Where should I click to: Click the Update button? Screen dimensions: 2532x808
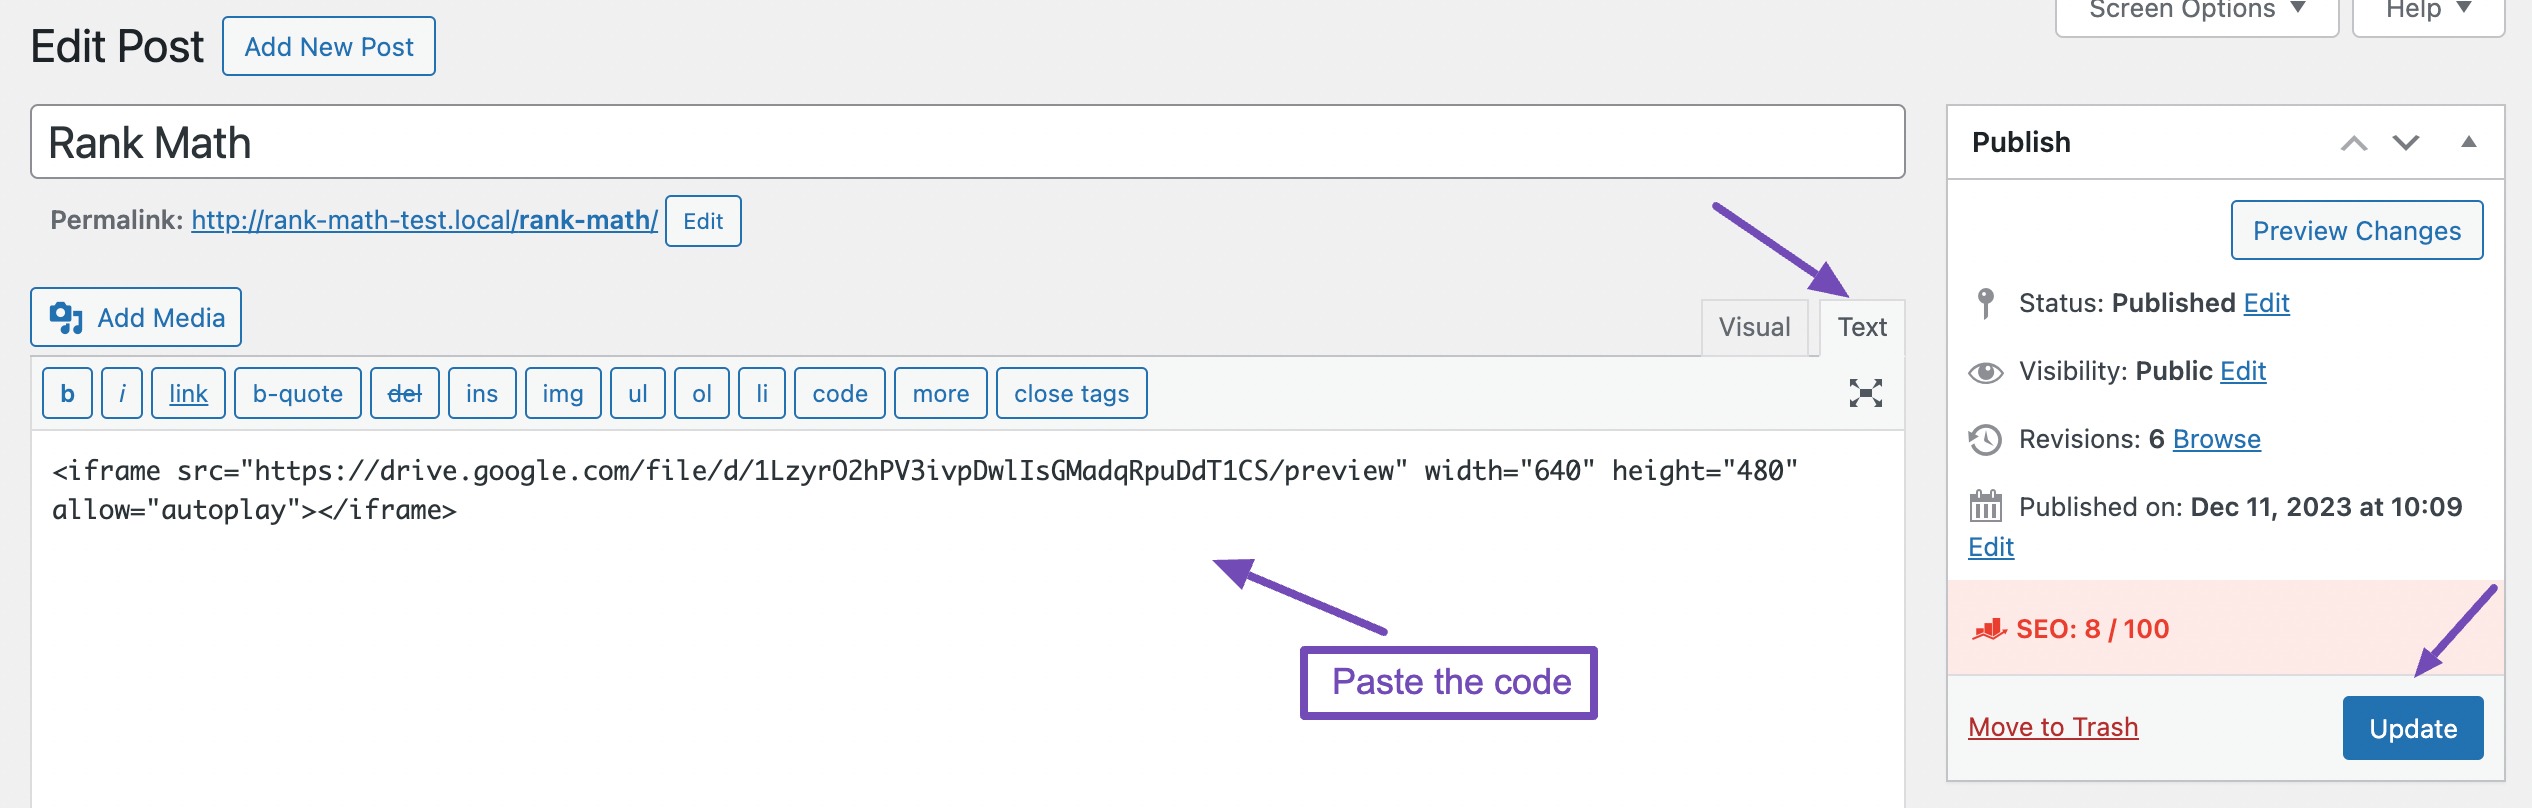[2413, 728]
